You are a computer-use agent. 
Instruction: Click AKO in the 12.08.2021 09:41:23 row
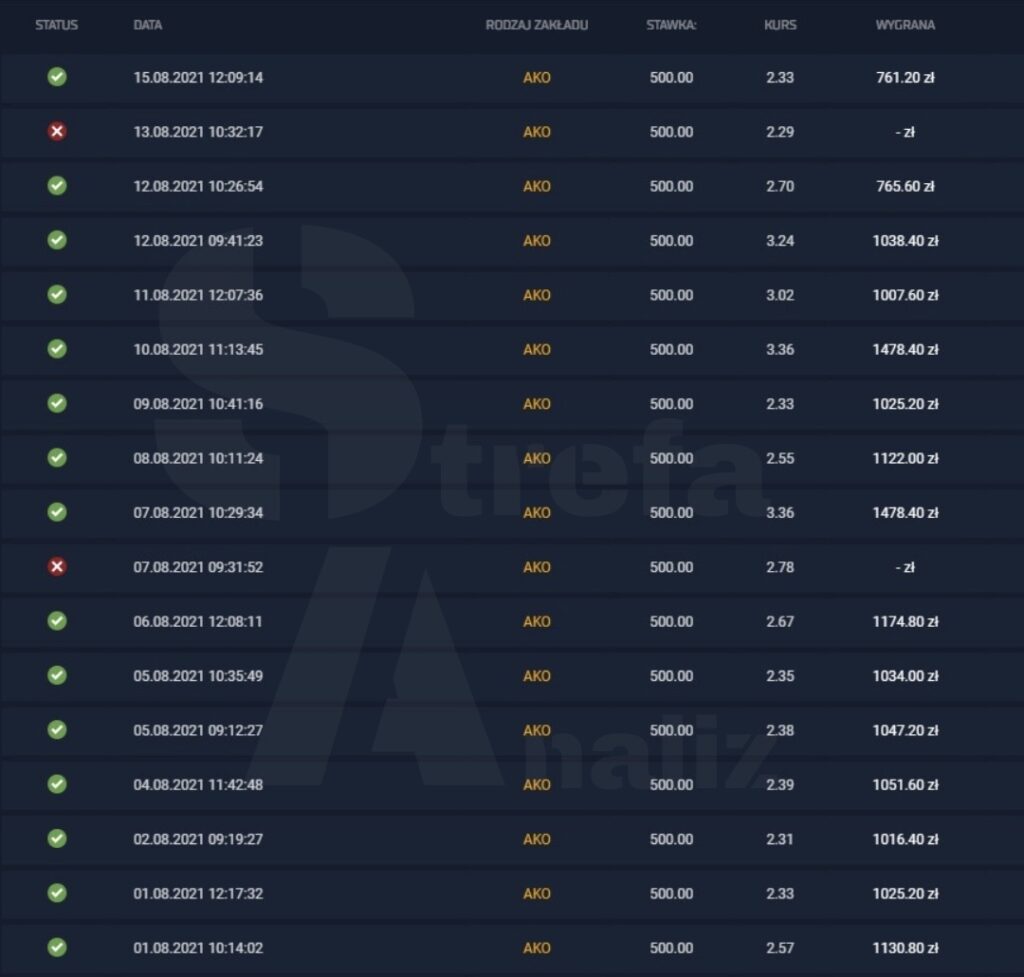pos(537,241)
